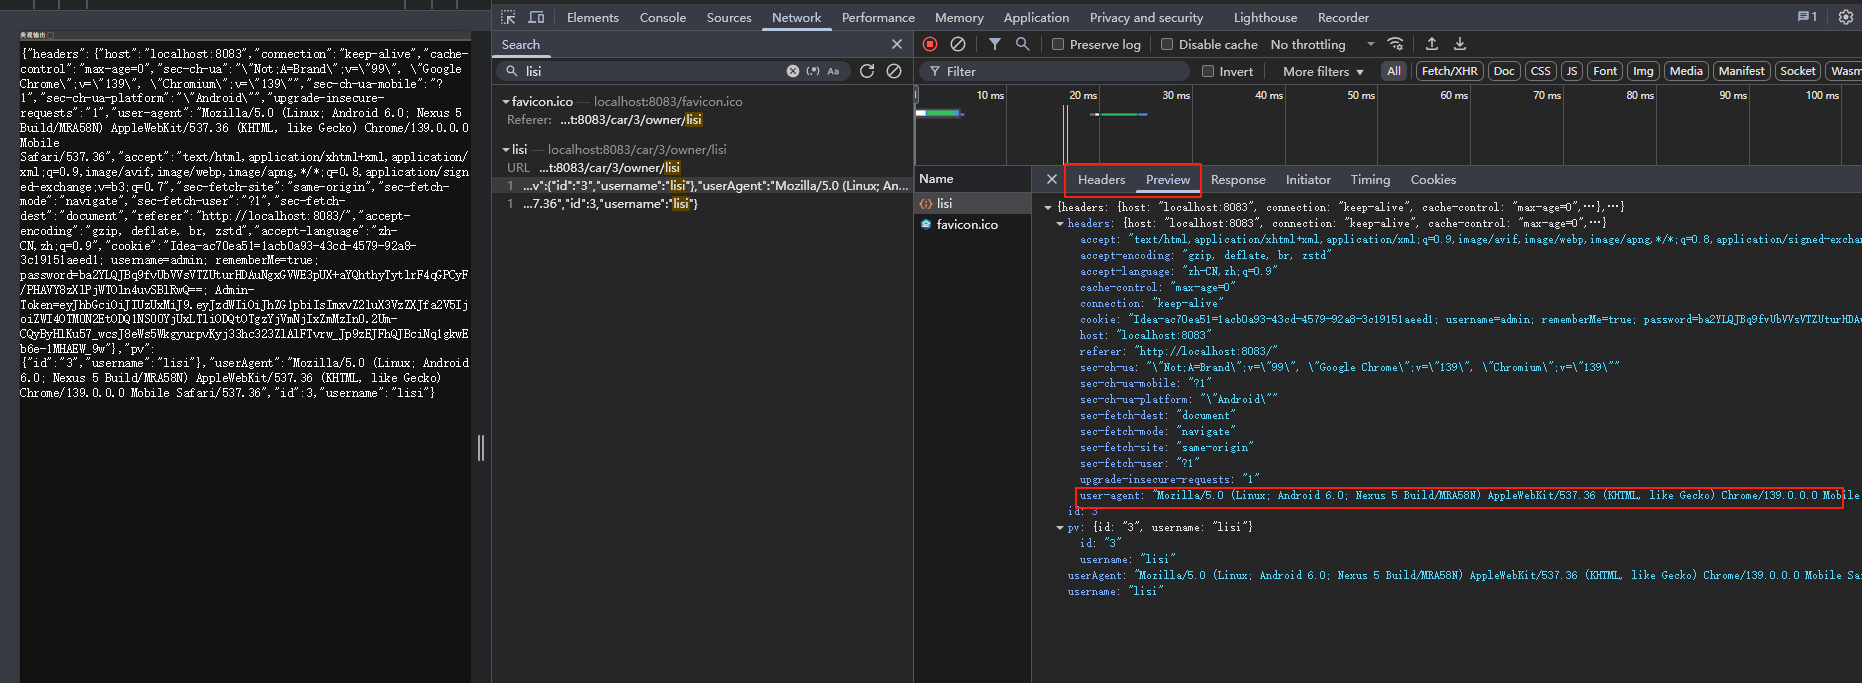Refresh the search results
Image resolution: width=1862 pixels, height=683 pixels.
867,71
